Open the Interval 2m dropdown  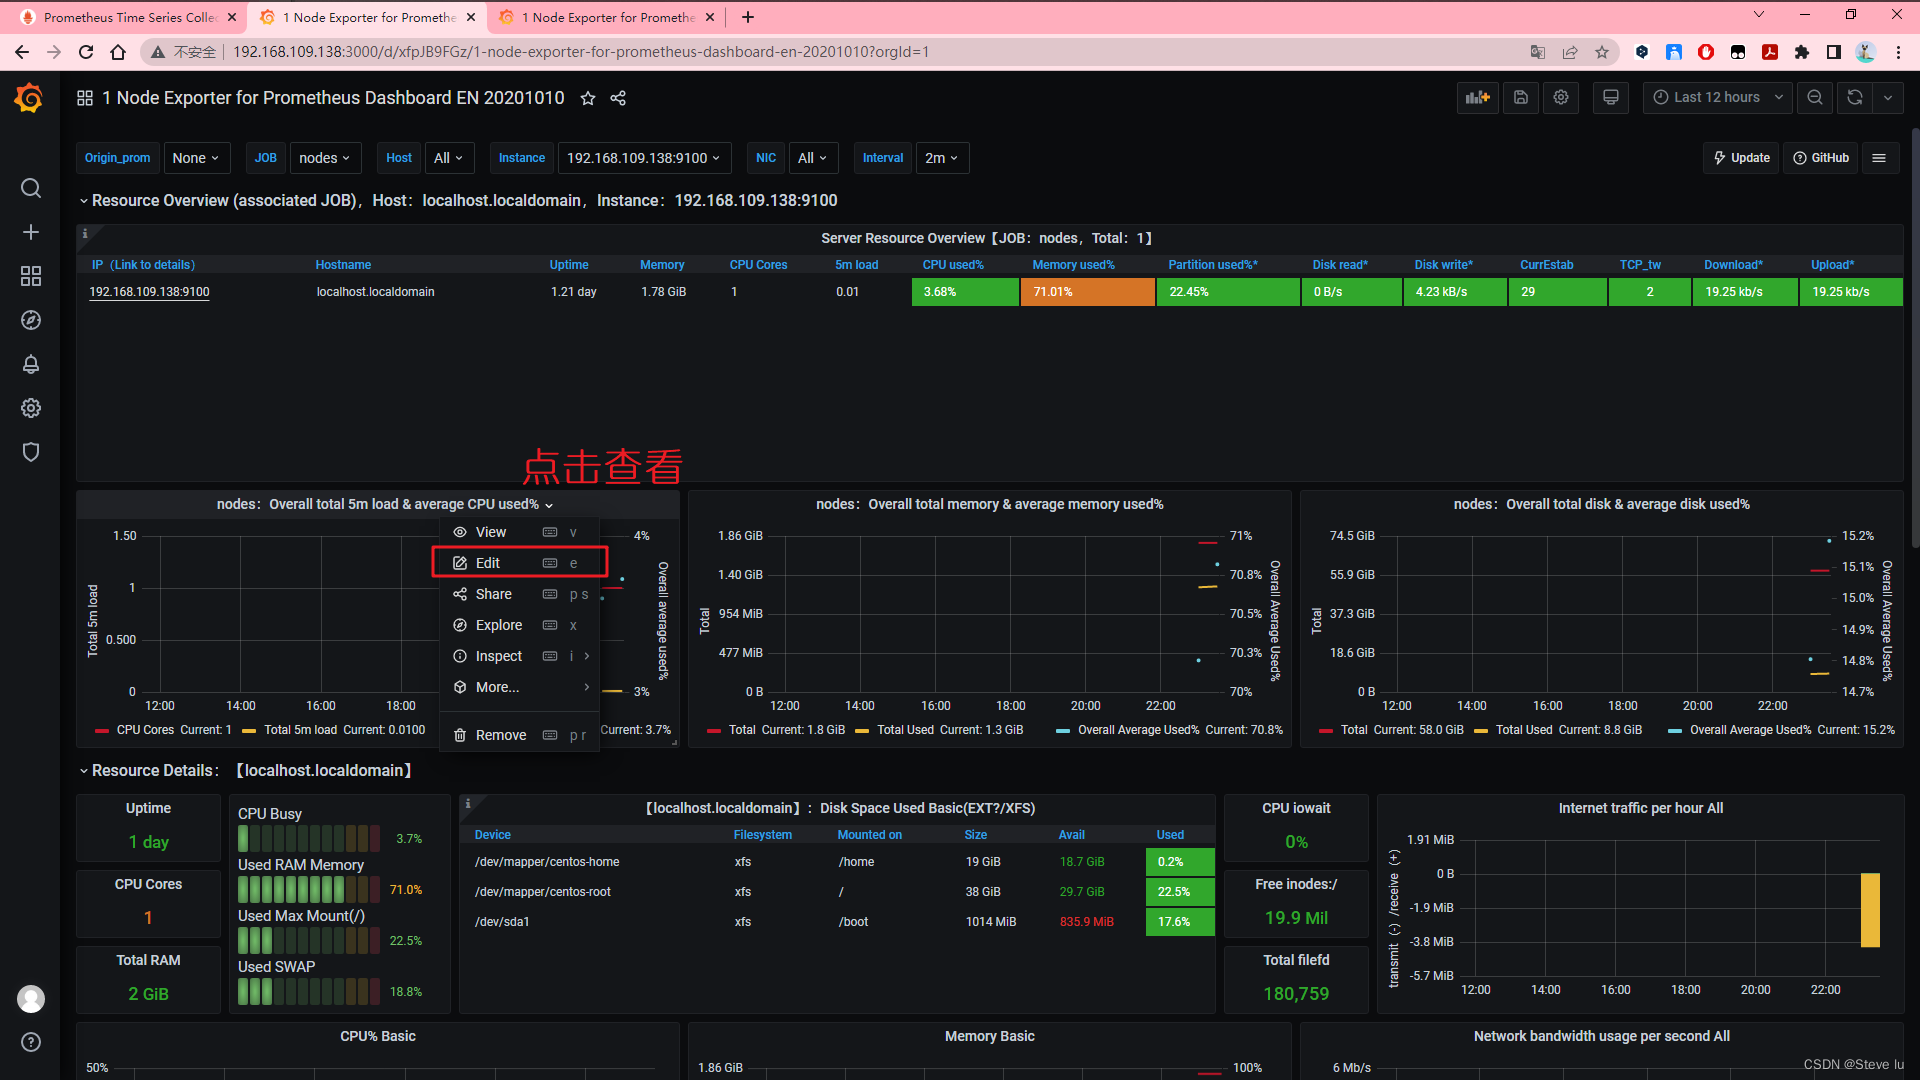pyautogui.click(x=941, y=158)
